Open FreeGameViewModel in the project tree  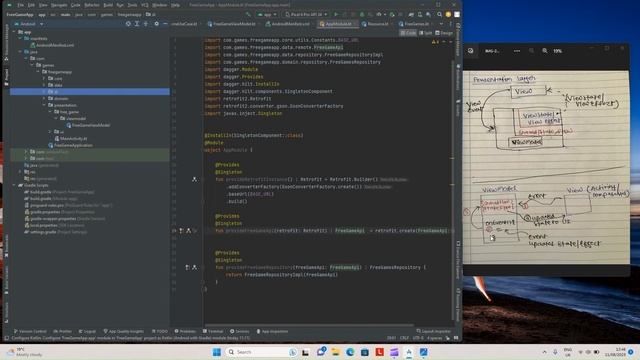point(88,125)
